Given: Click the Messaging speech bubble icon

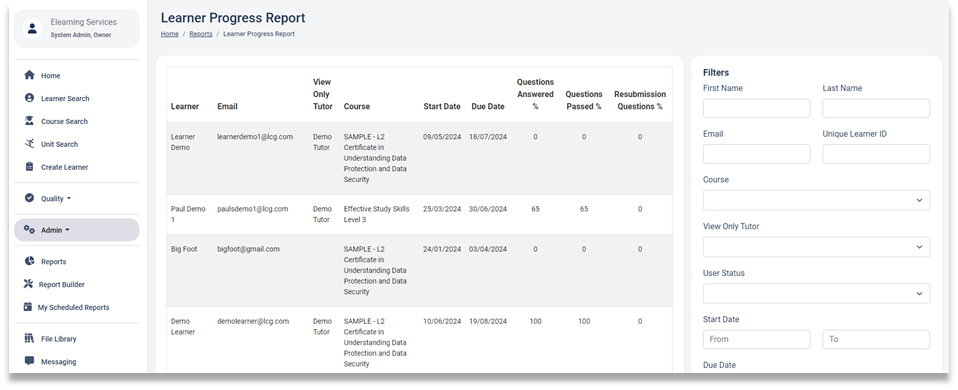Looking at the screenshot, I should tap(29, 361).
